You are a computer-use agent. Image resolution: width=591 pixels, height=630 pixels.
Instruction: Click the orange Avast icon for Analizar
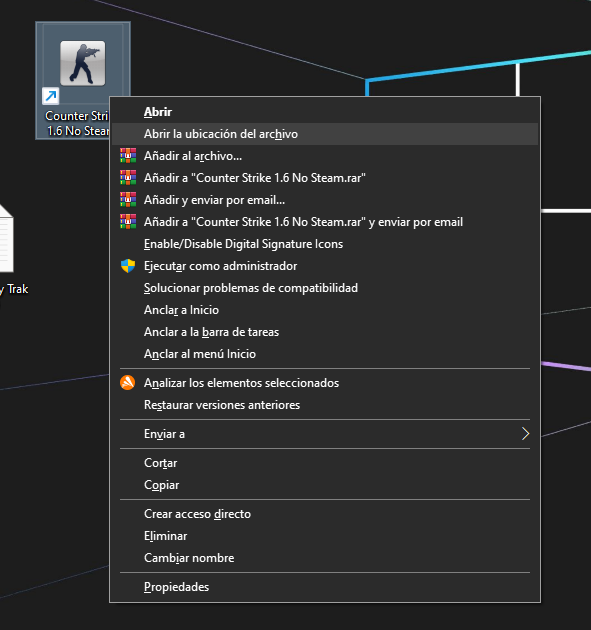tap(127, 382)
